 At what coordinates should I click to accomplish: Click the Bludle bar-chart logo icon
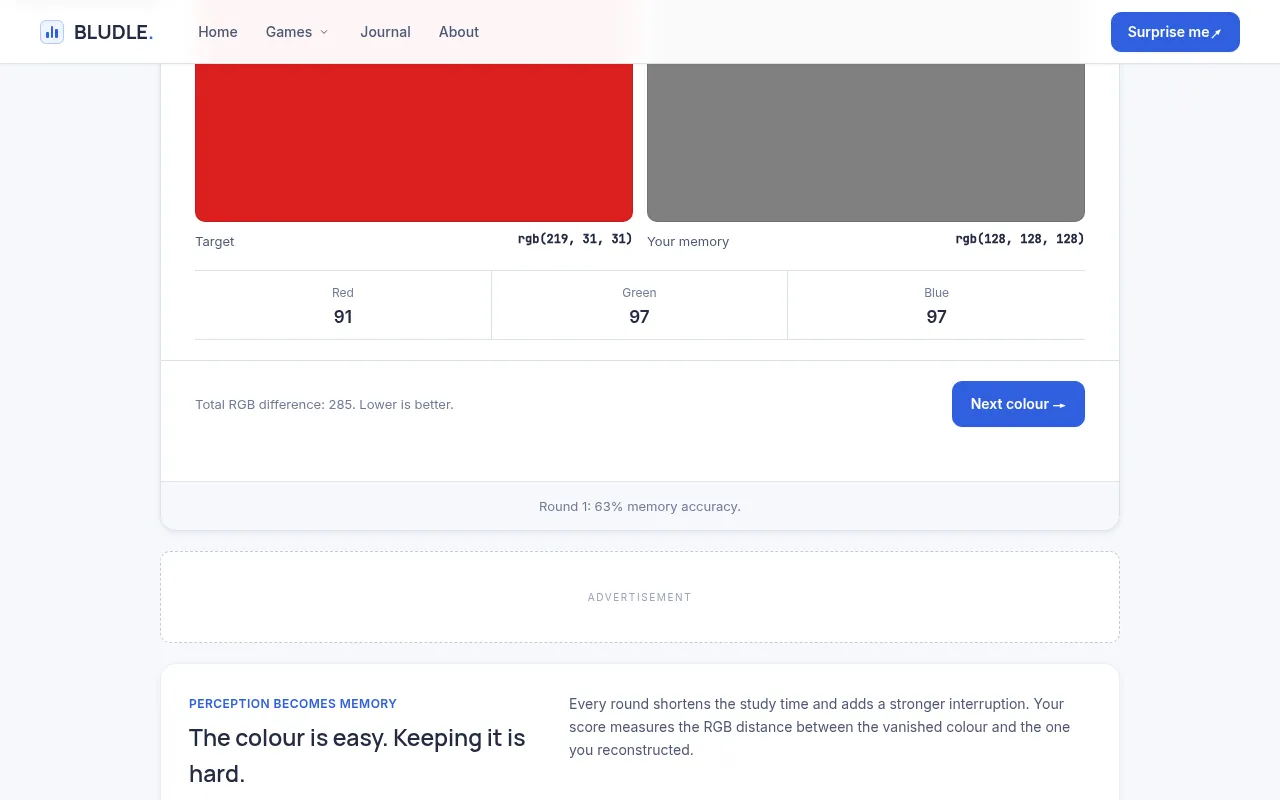[52, 32]
